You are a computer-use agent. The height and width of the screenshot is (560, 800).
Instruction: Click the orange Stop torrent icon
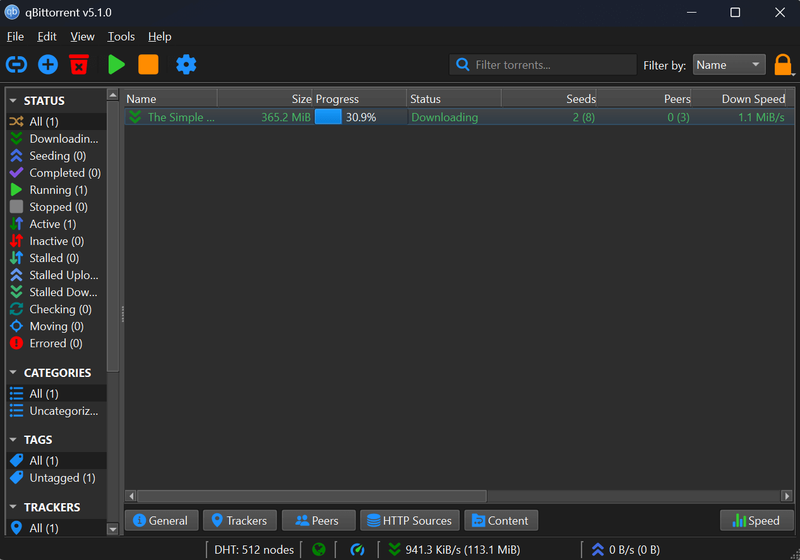point(148,65)
